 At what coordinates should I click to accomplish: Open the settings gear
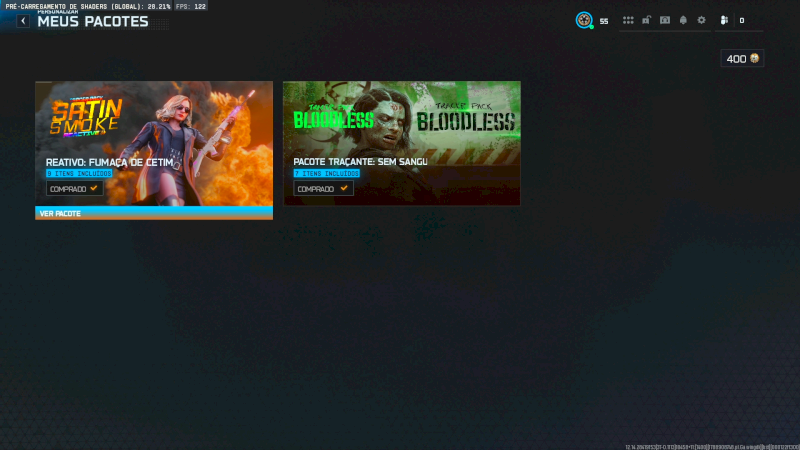[x=702, y=20]
